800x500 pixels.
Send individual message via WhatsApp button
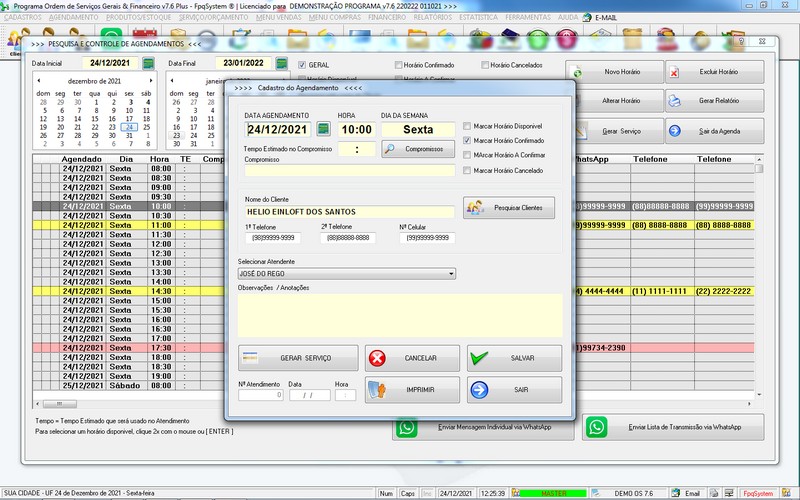483,428
